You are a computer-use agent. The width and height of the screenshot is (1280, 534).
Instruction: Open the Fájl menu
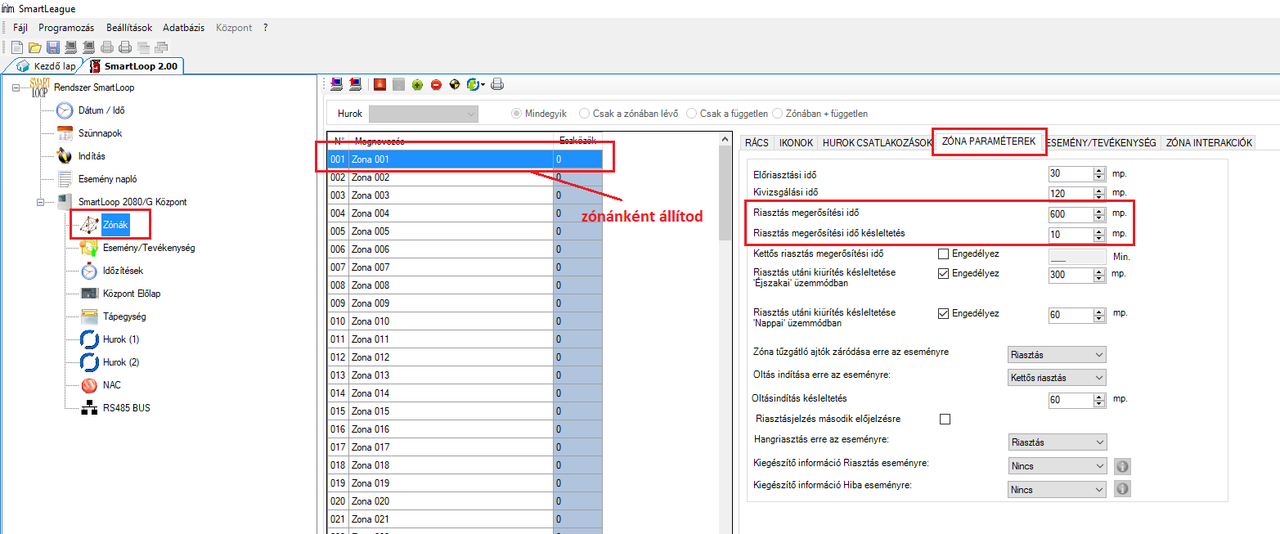tap(21, 27)
